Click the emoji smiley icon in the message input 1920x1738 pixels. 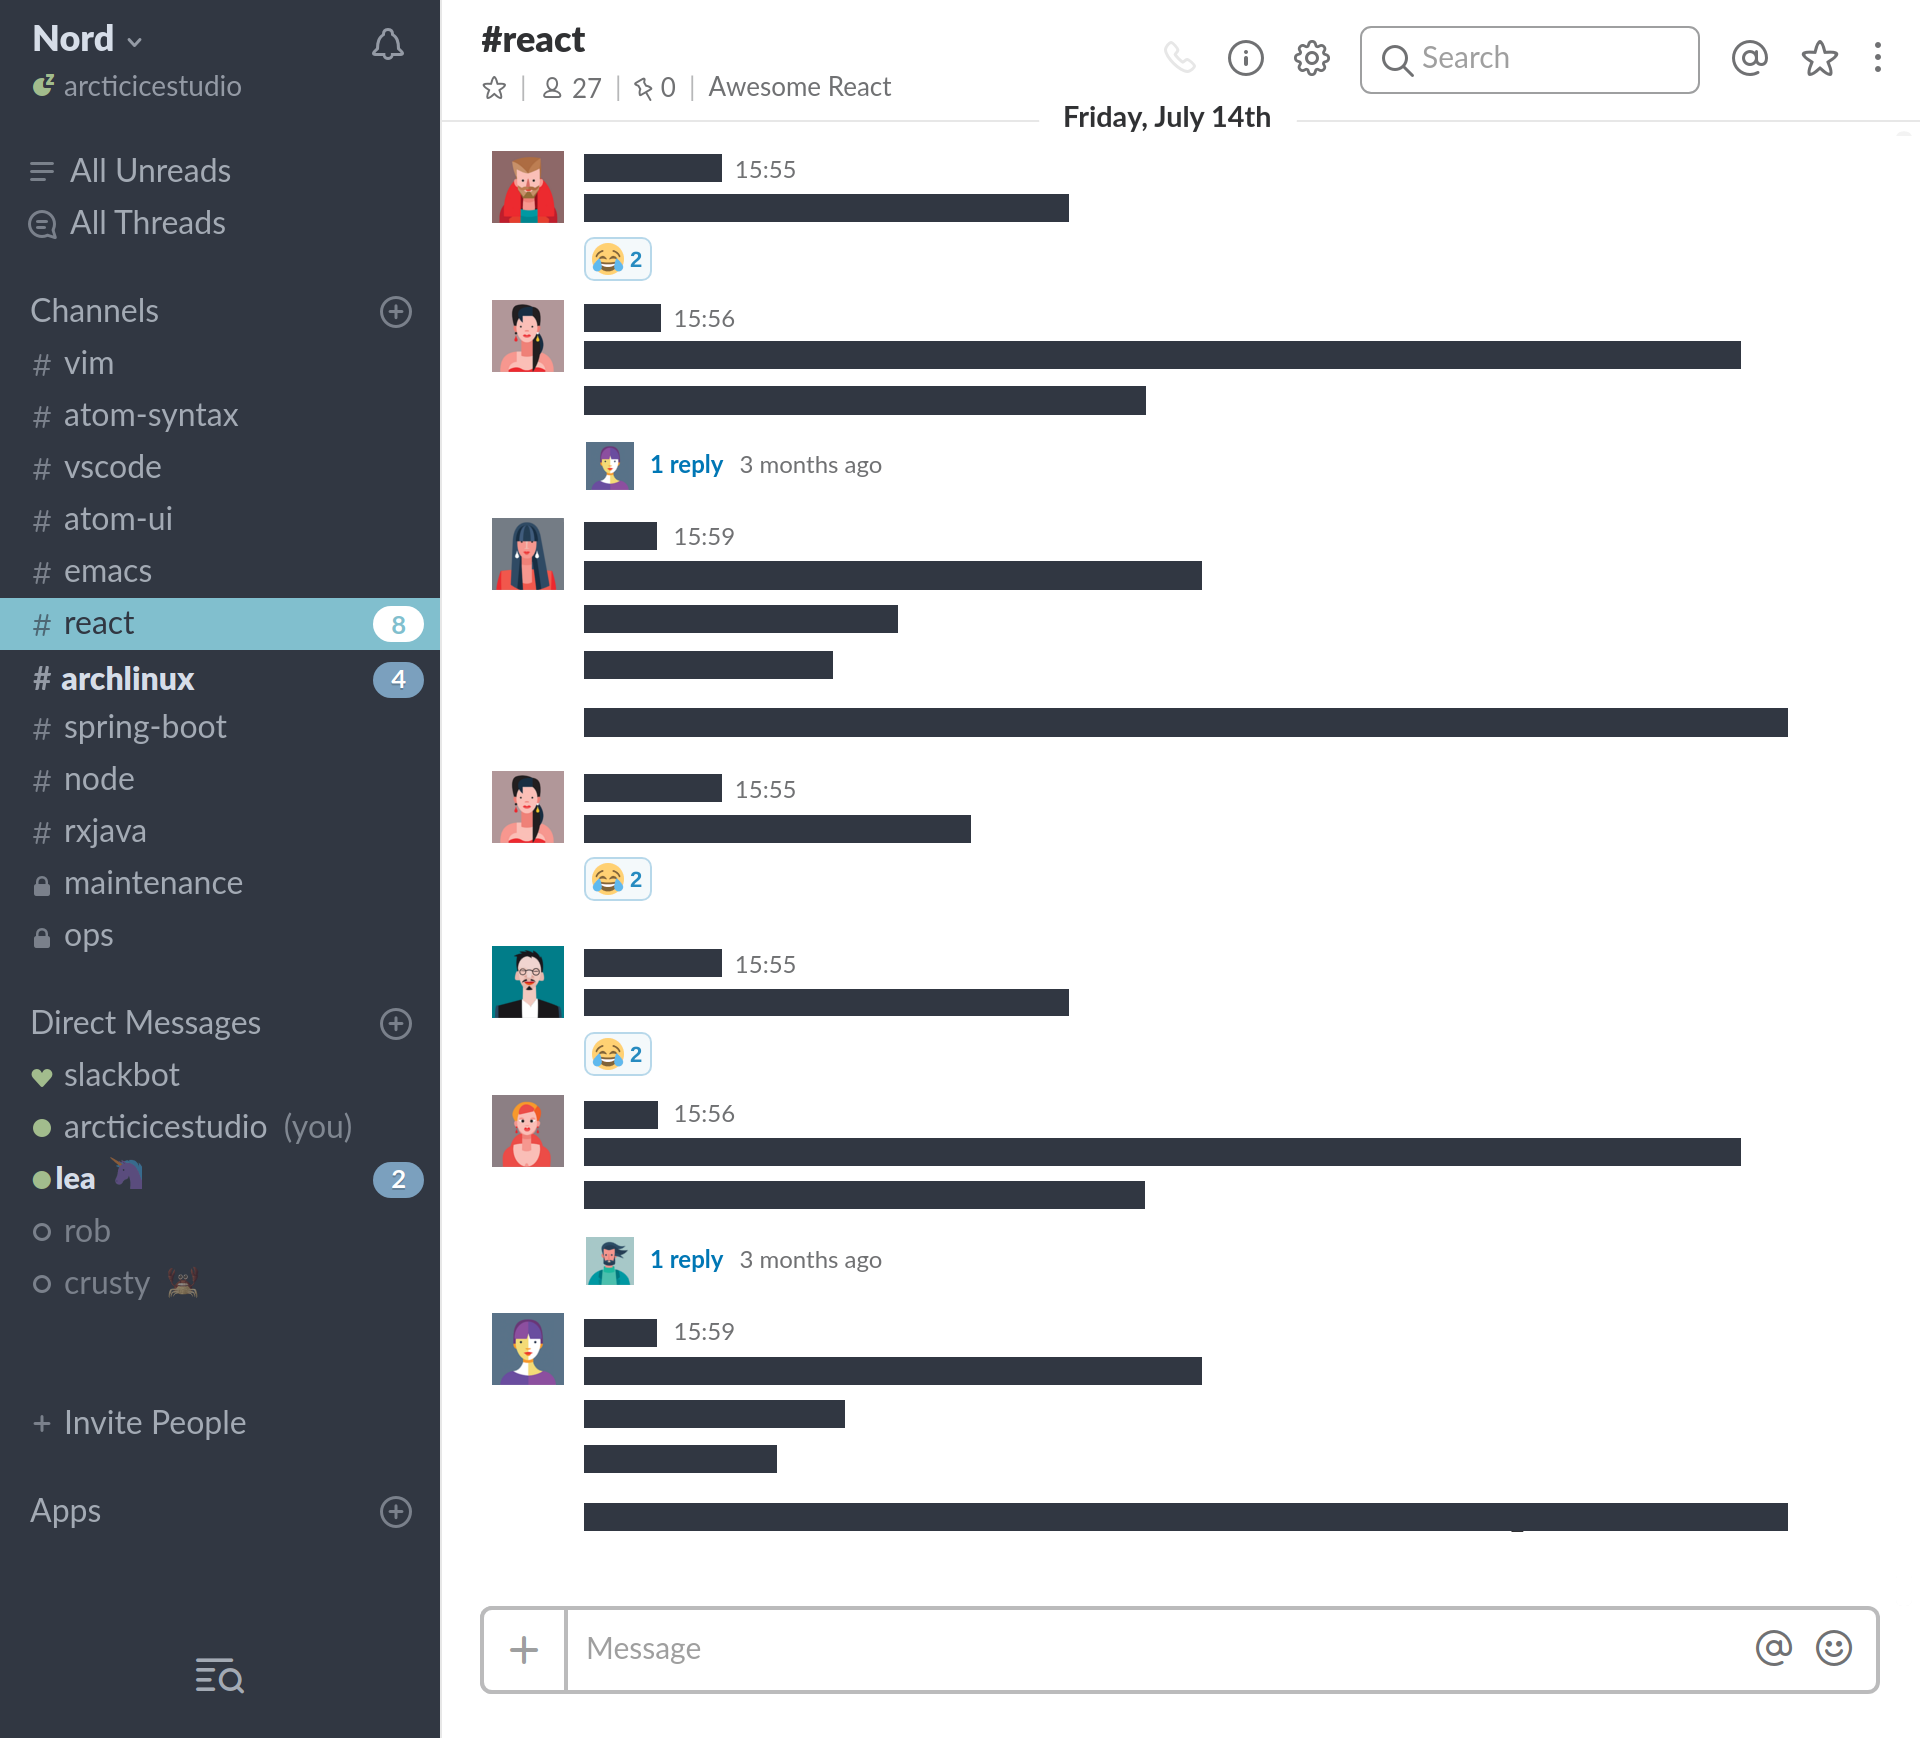1836,1646
